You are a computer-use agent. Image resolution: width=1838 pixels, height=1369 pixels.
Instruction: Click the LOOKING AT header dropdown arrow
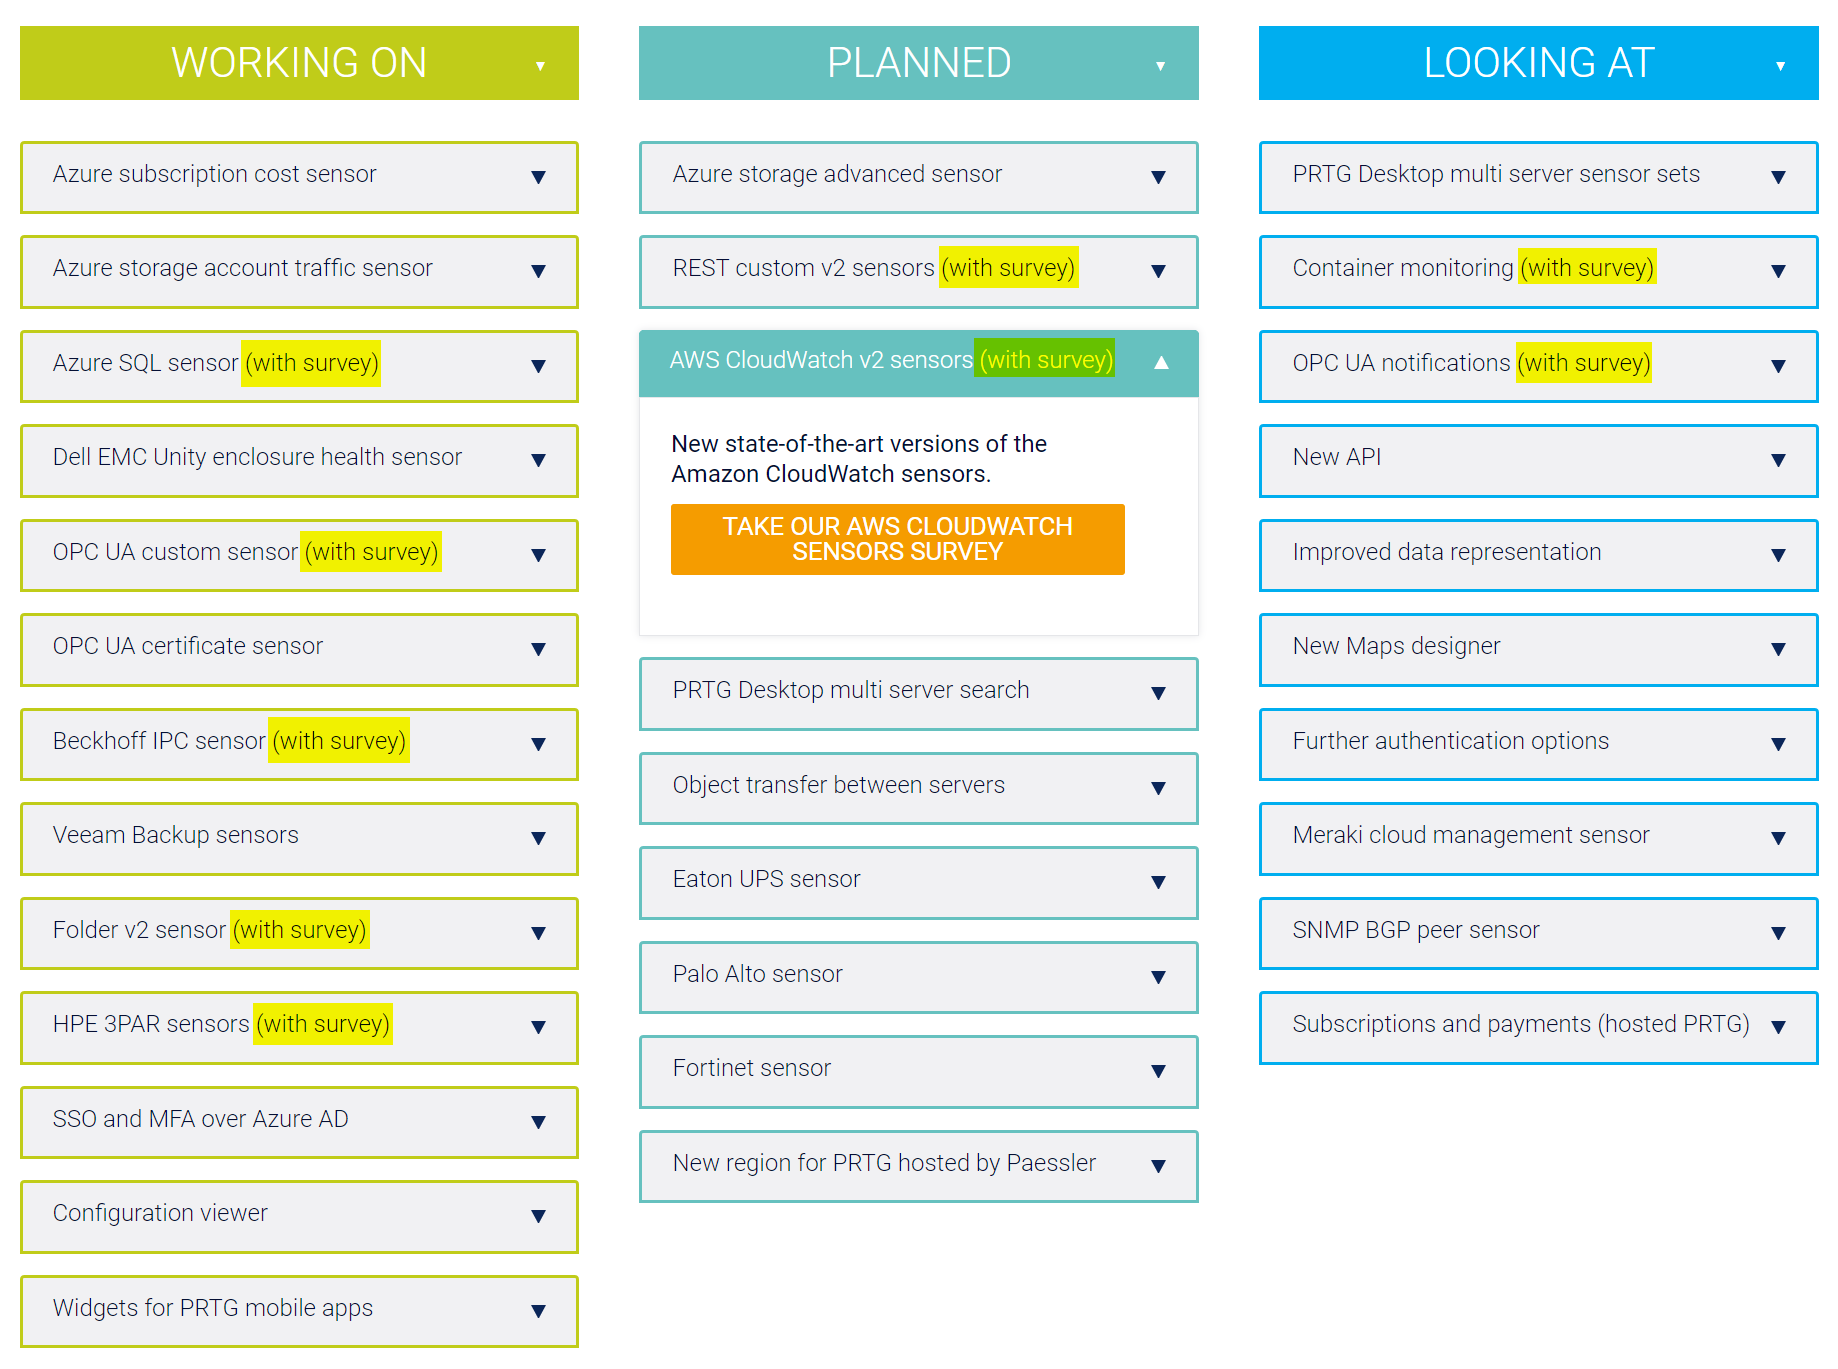point(1780,66)
